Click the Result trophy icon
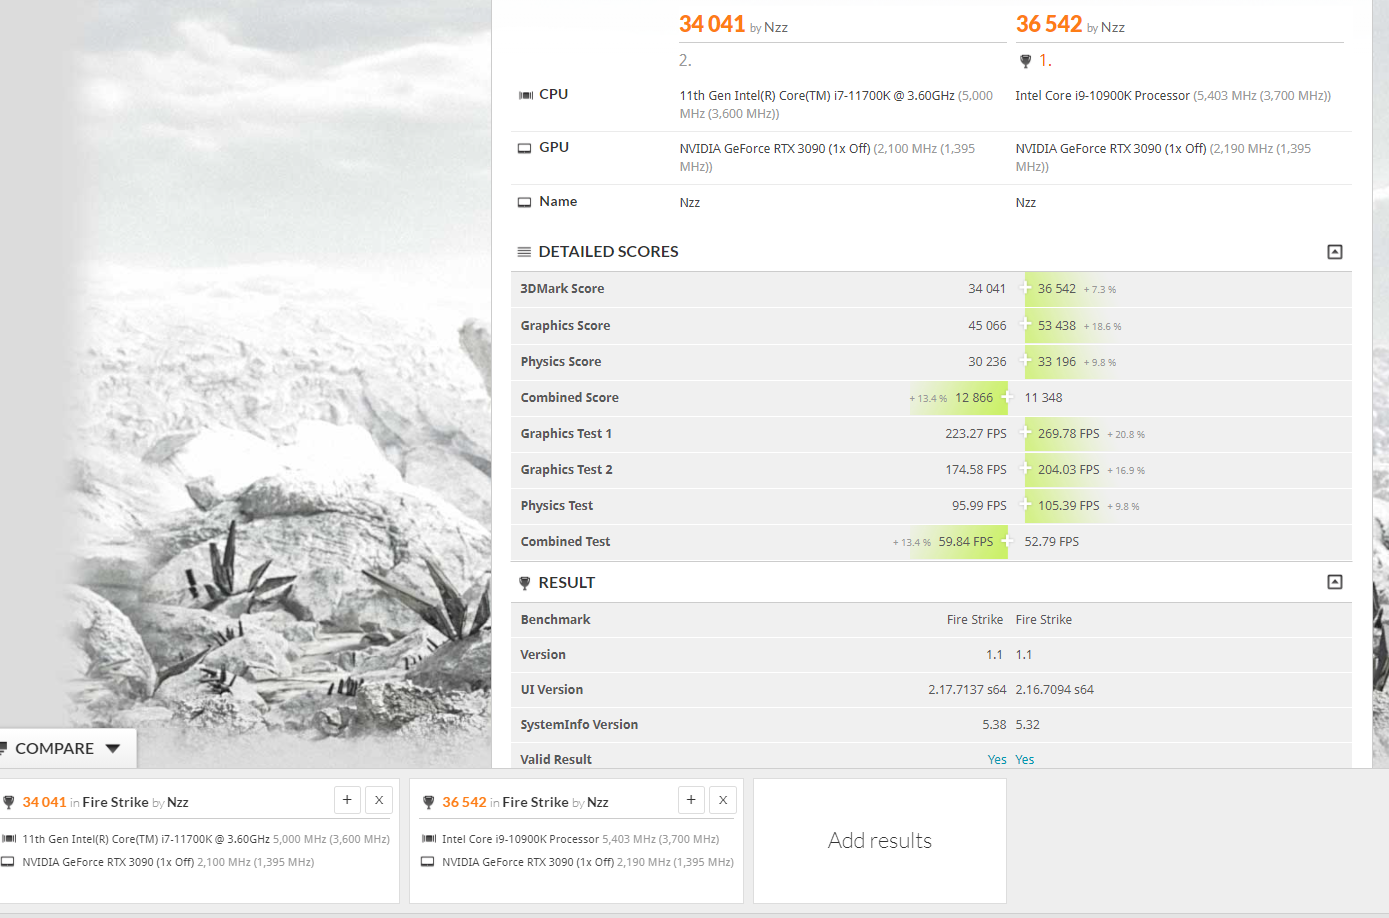 [524, 583]
